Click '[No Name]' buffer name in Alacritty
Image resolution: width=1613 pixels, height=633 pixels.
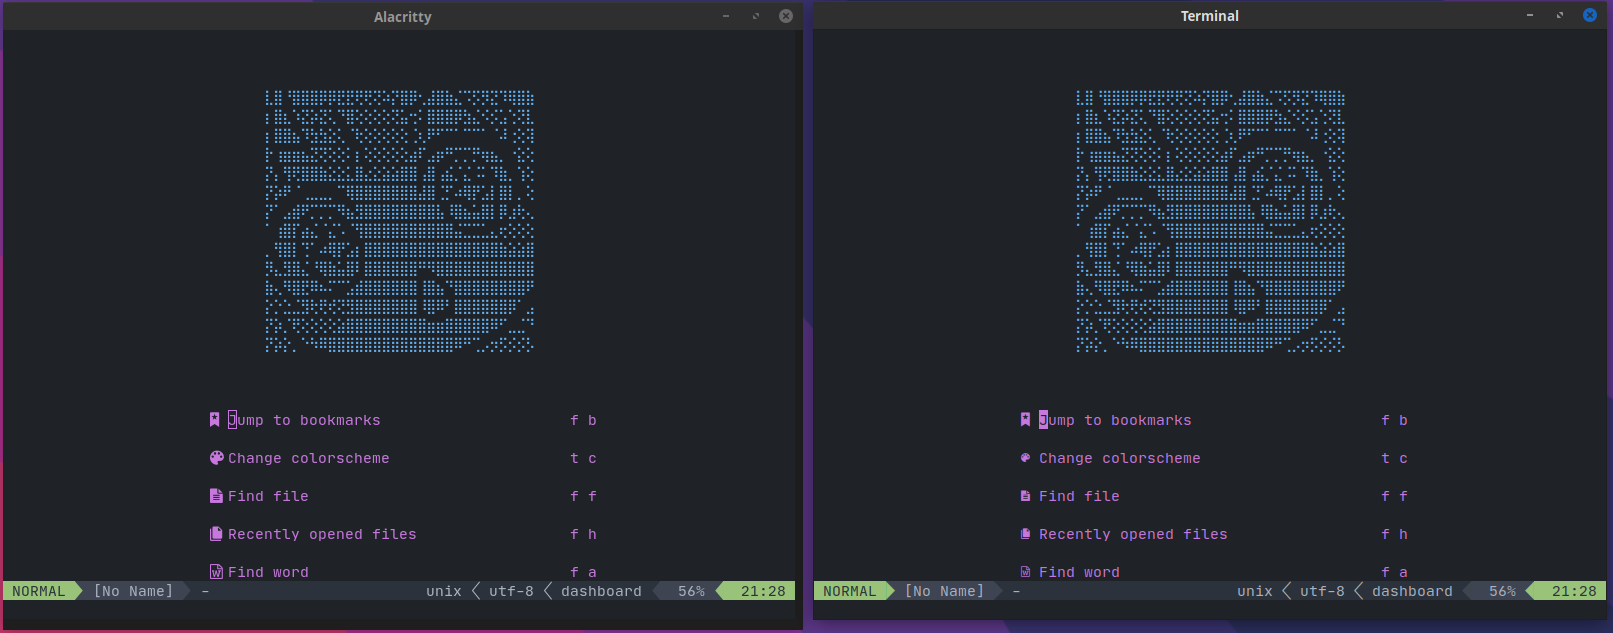tap(133, 591)
